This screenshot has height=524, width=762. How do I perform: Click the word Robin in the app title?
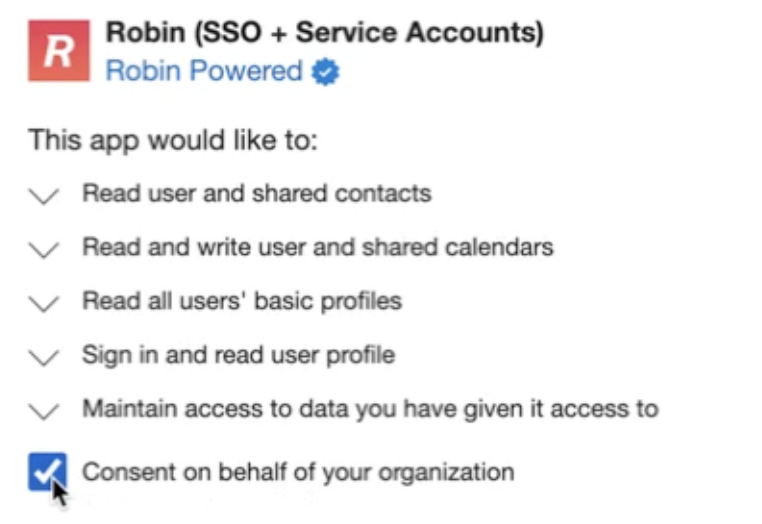146,33
